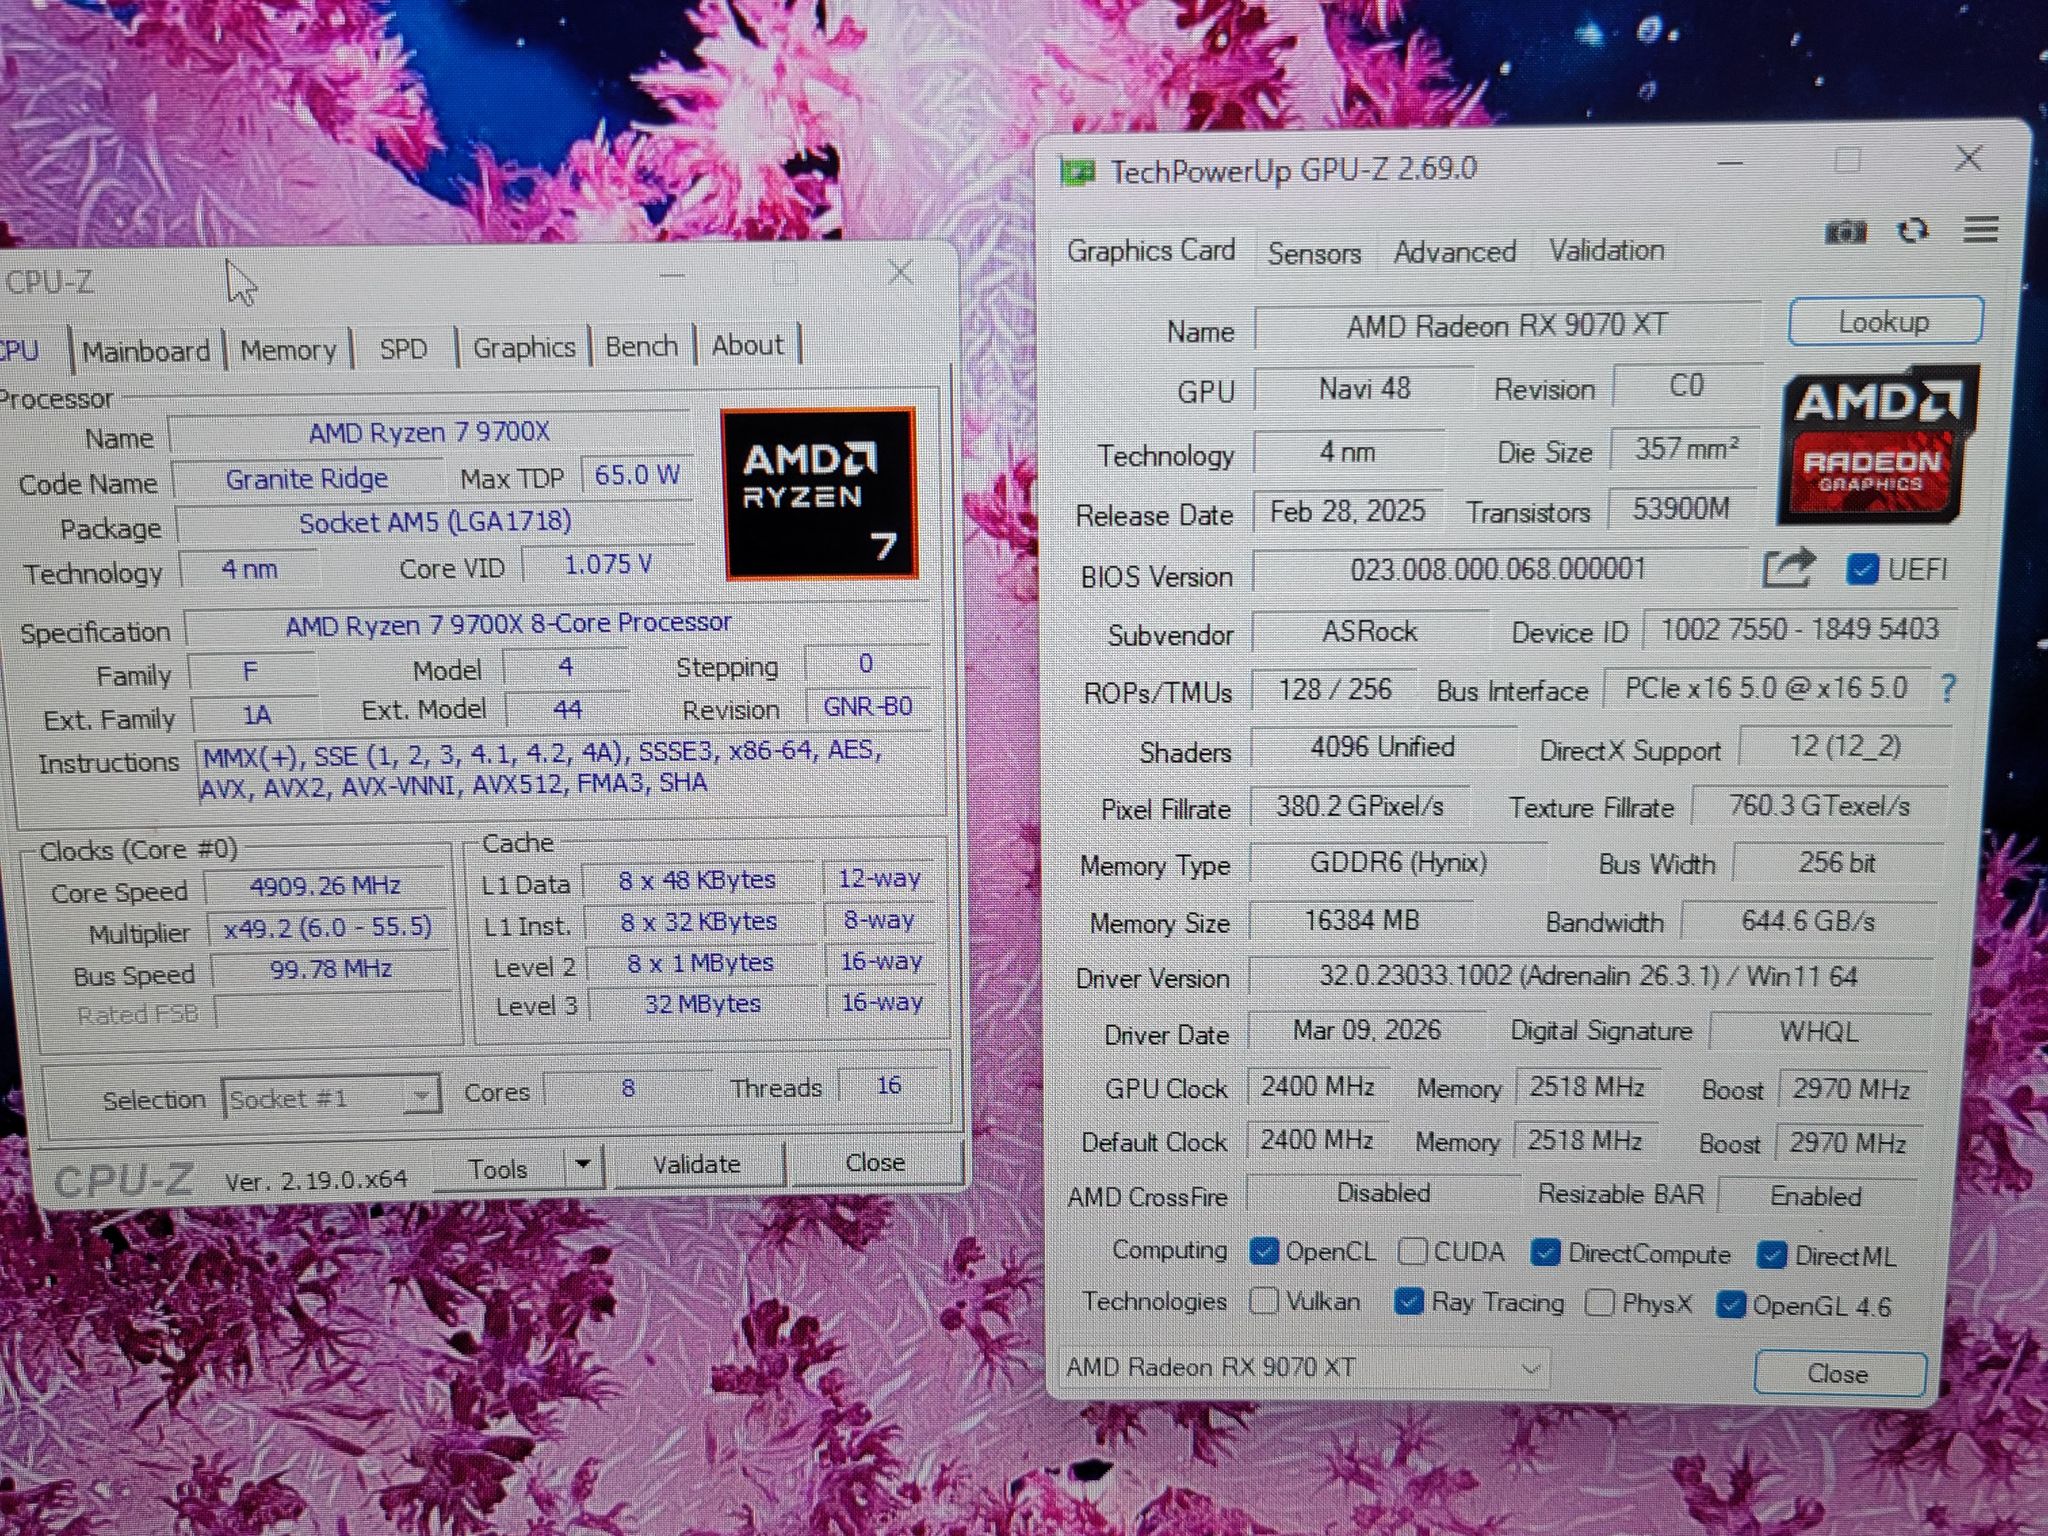
Task: Expand the Tools dropdown arrow in CPU-Z
Action: pos(583,1165)
